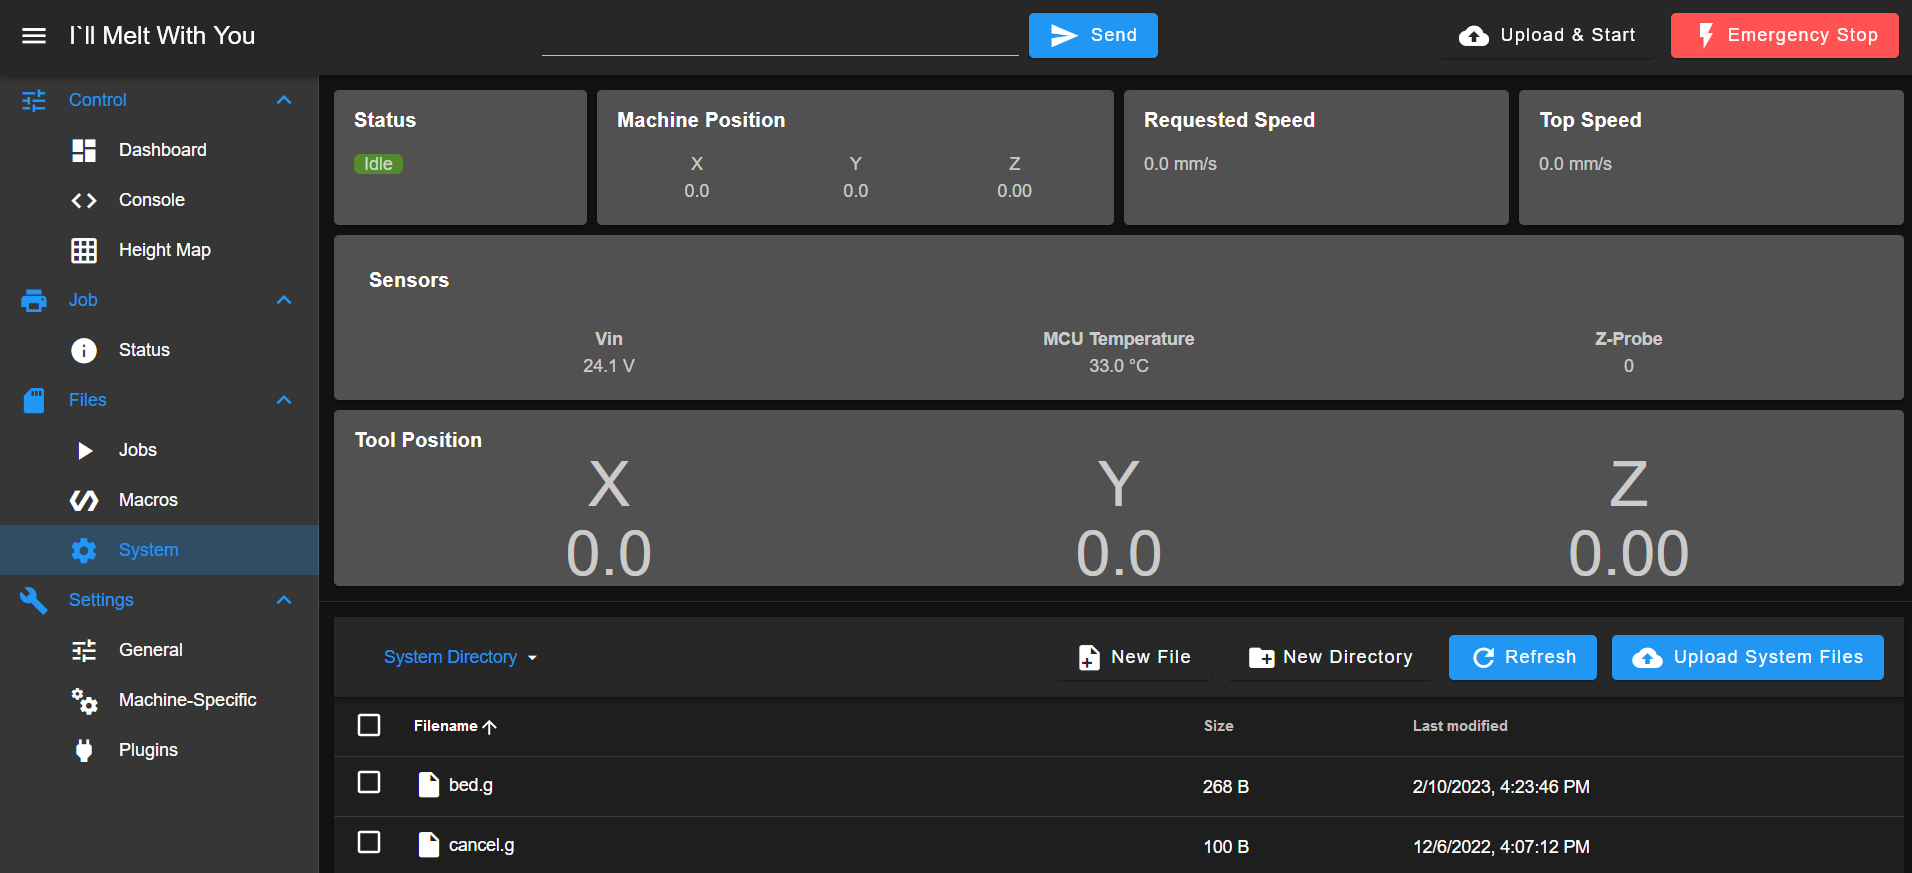
Task: Click the Console code brackets icon
Action: click(84, 200)
